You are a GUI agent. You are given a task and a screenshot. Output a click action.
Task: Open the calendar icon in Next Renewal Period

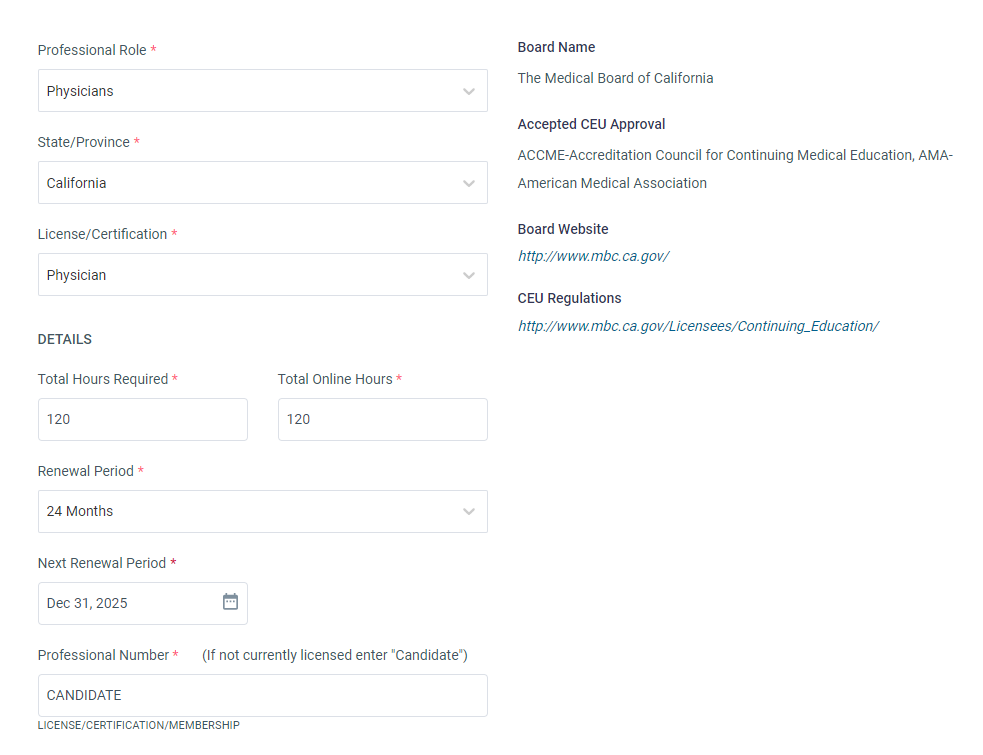tap(229, 602)
